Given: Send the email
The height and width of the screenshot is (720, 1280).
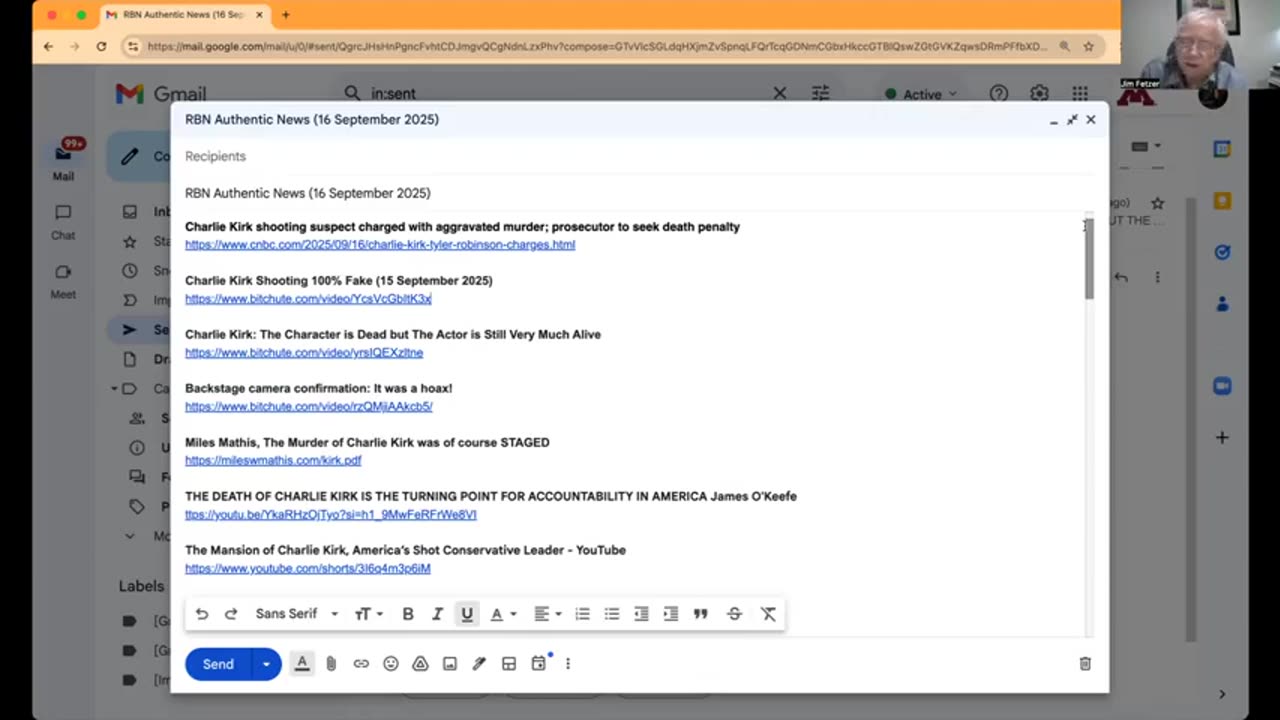Looking at the screenshot, I should [218, 664].
